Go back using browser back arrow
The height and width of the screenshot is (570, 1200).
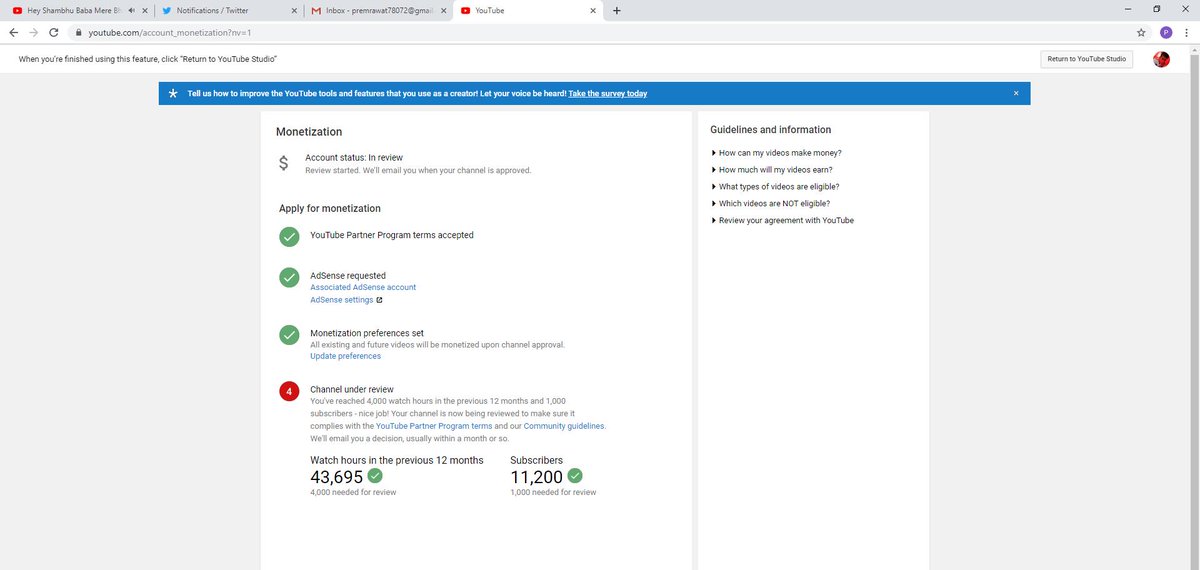coord(13,32)
